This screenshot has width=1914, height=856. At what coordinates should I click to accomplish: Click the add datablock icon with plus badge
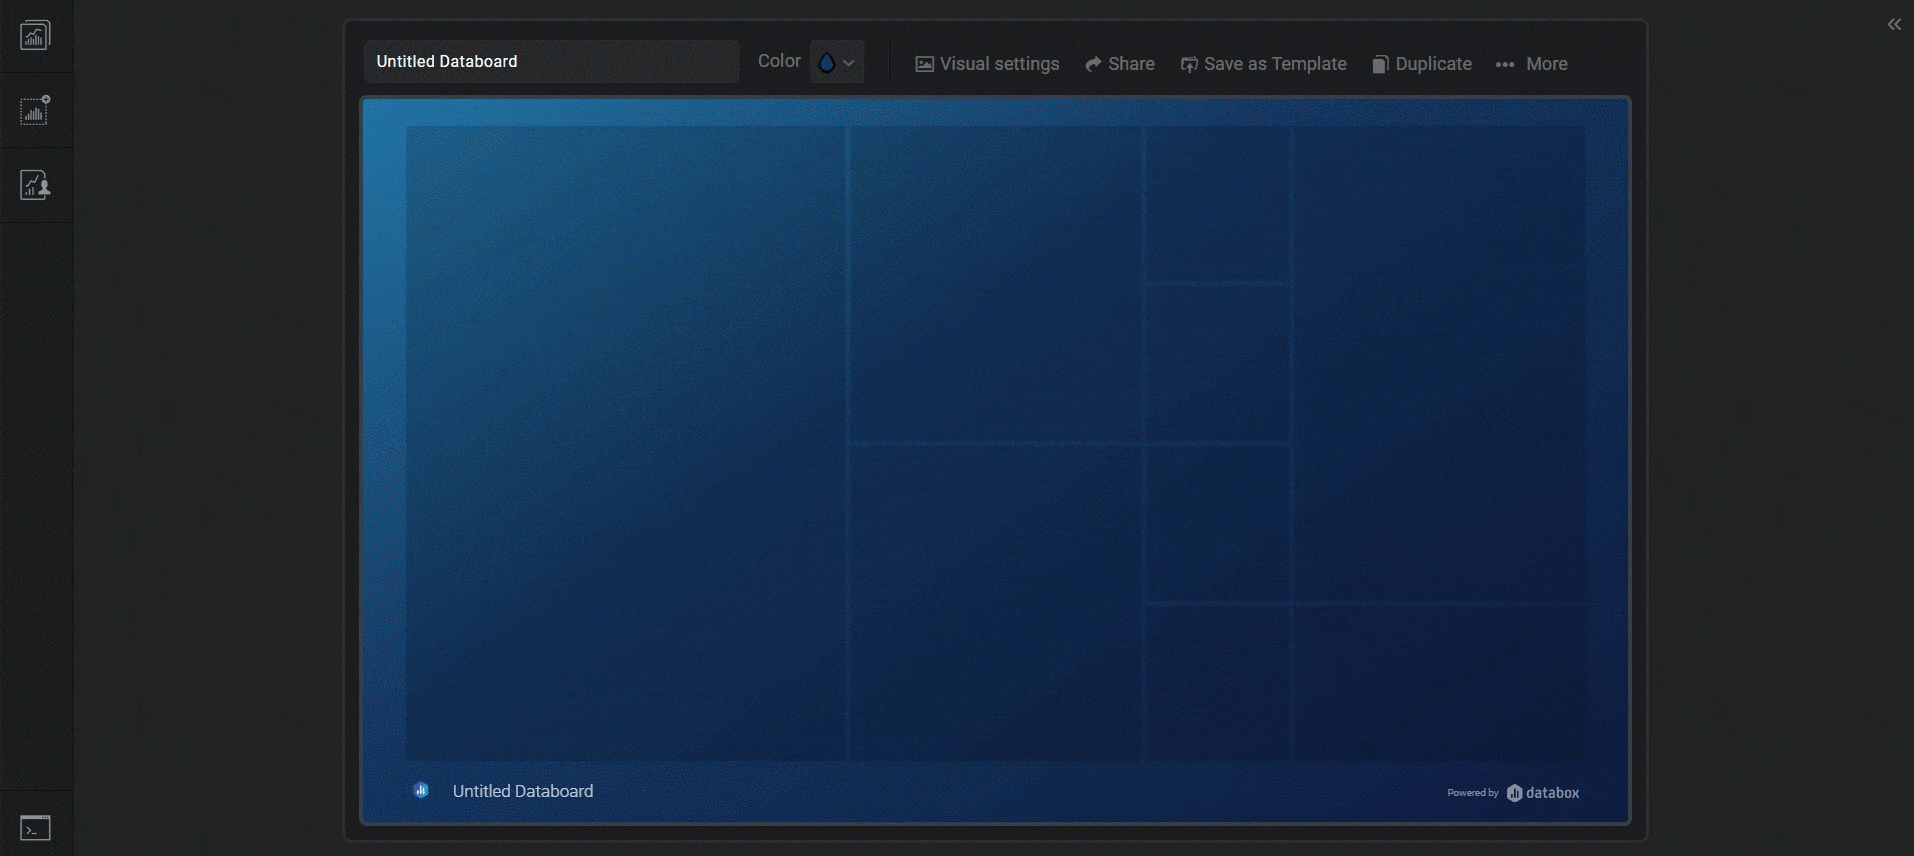pos(35,111)
